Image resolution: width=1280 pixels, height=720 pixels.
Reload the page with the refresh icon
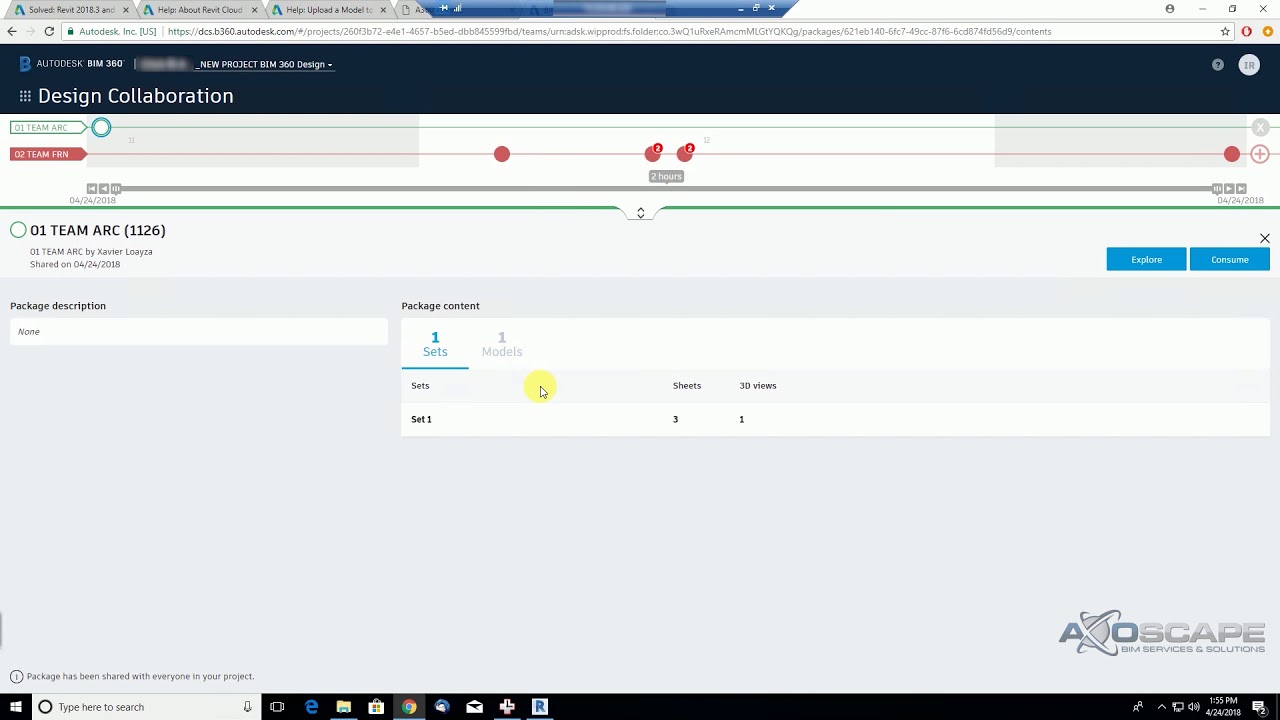point(49,32)
